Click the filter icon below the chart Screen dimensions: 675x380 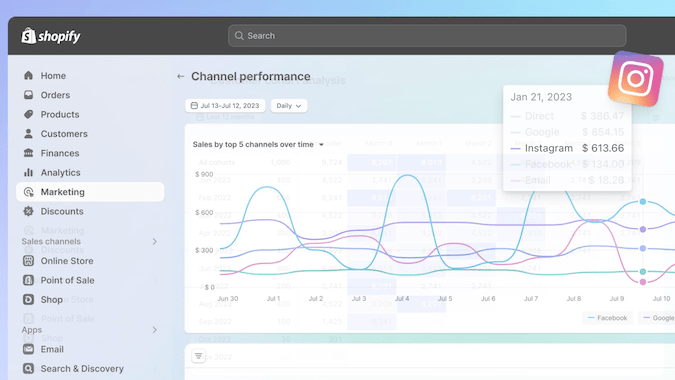(198, 356)
